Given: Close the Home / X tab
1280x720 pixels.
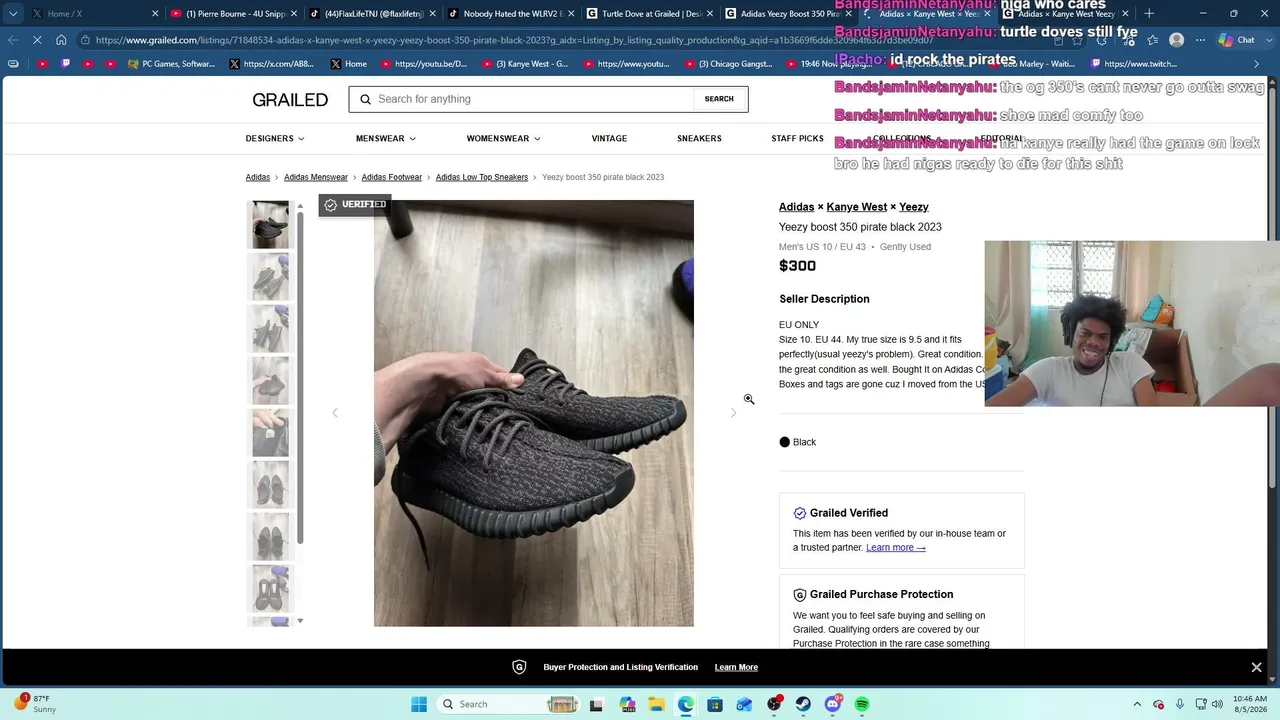Looking at the screenshot, I should point(155,14).
